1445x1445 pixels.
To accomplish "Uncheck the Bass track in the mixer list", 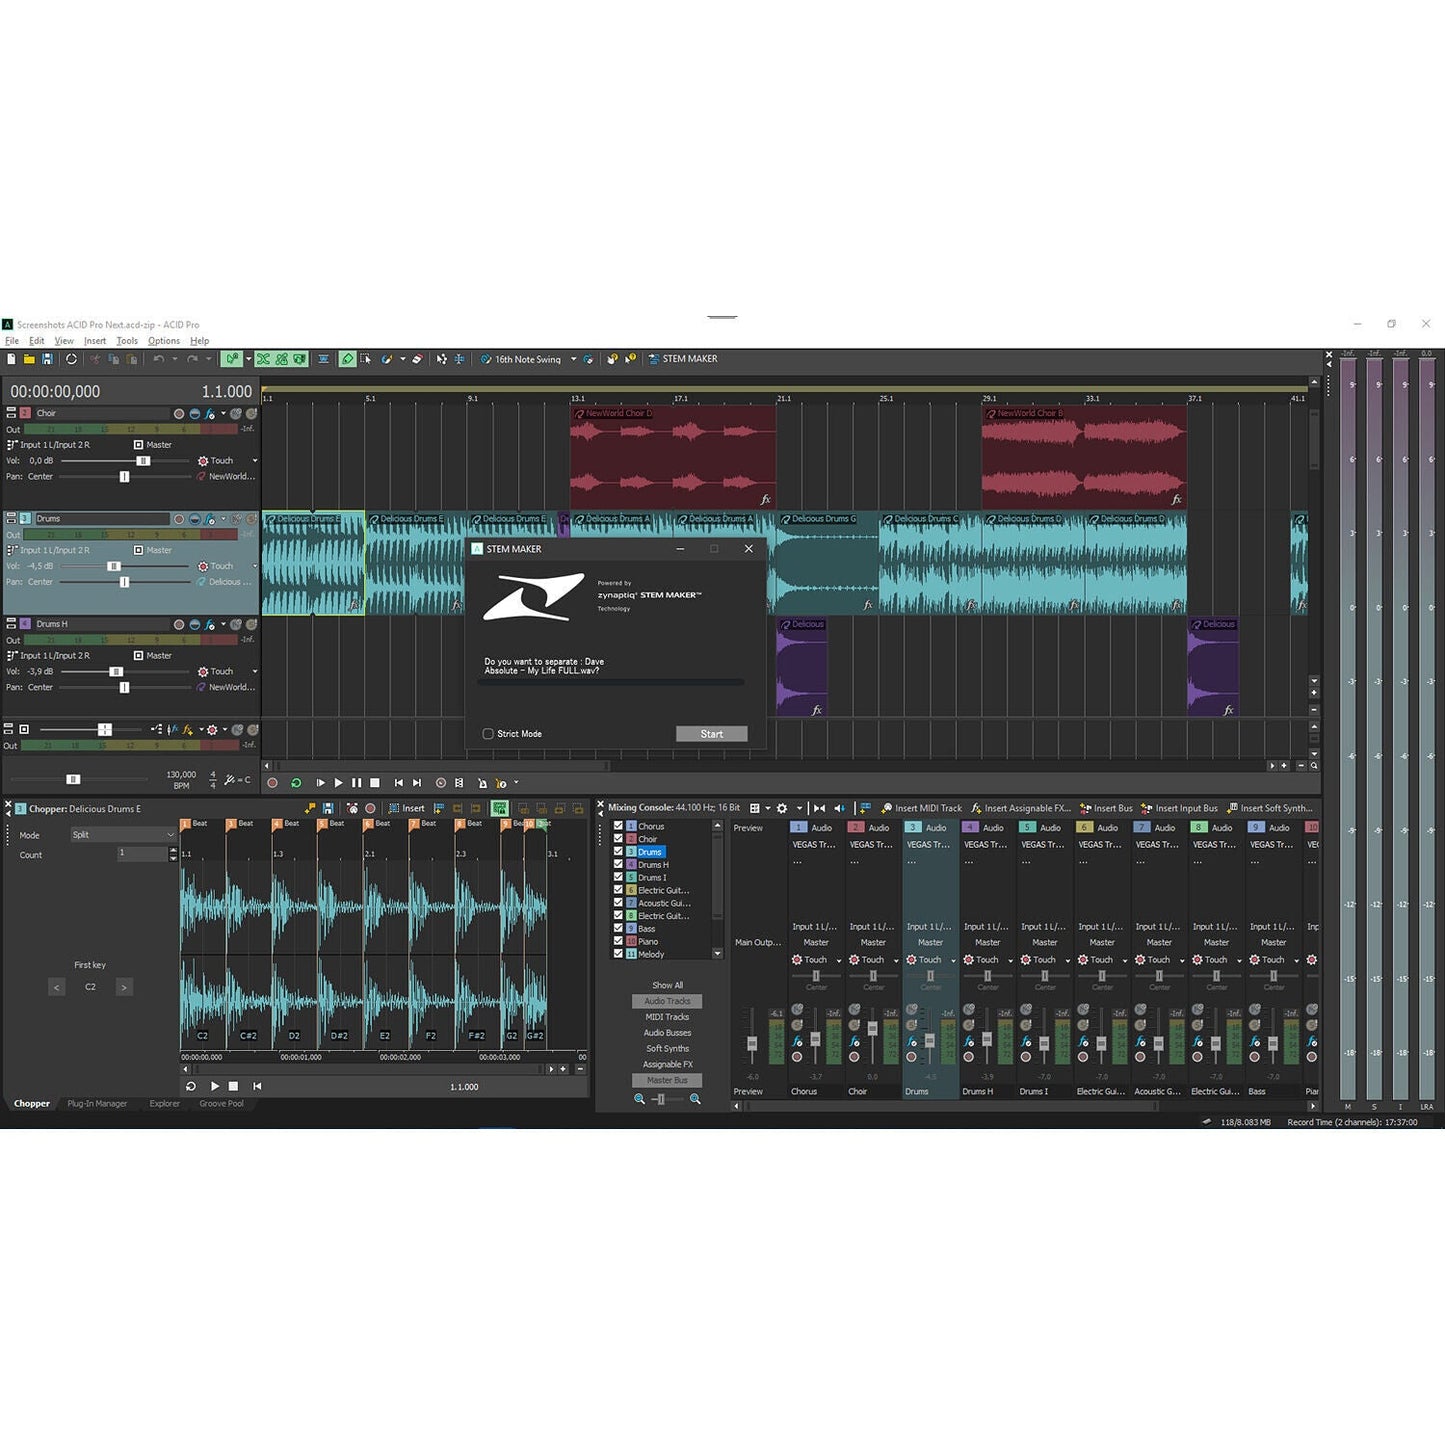I will (618, 928).
